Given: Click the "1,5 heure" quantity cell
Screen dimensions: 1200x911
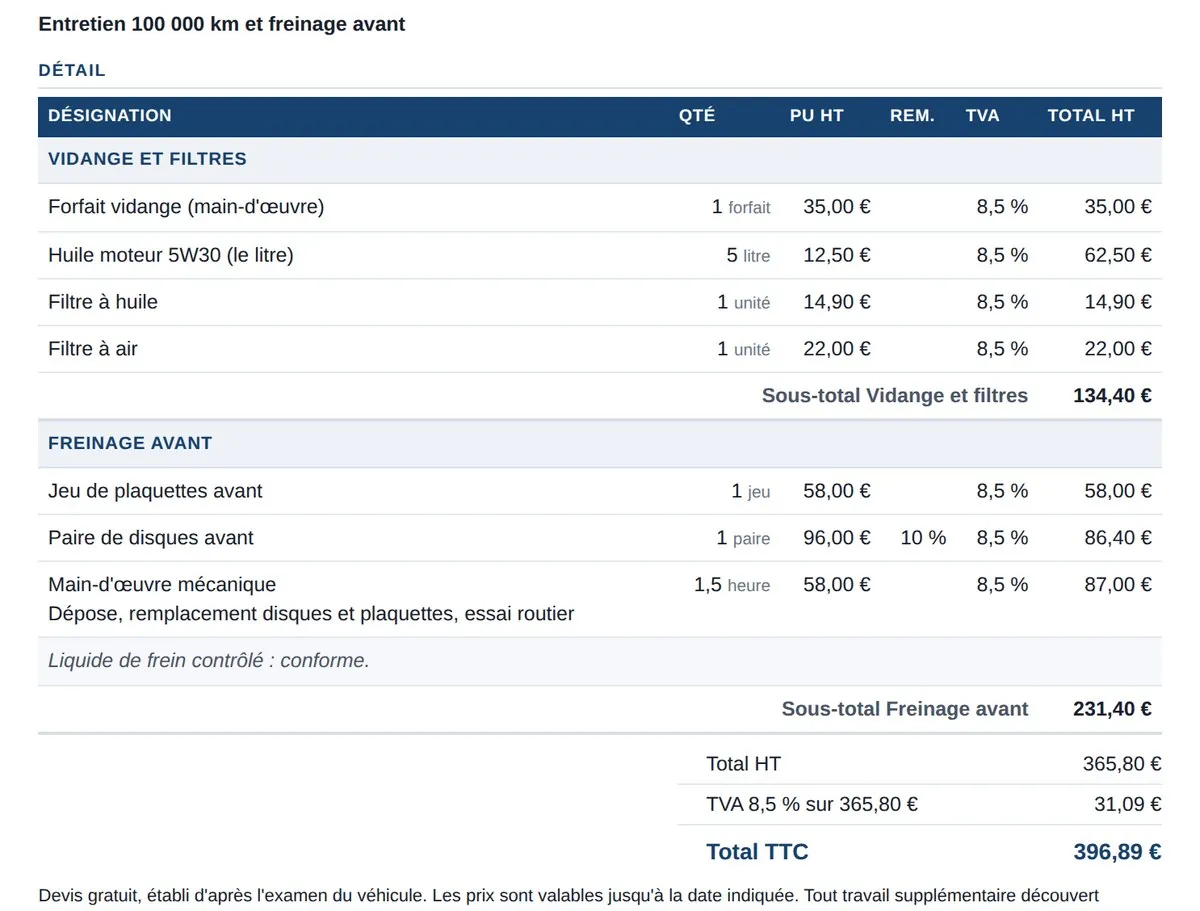Looking at the screenshot, I should (732, 585).
